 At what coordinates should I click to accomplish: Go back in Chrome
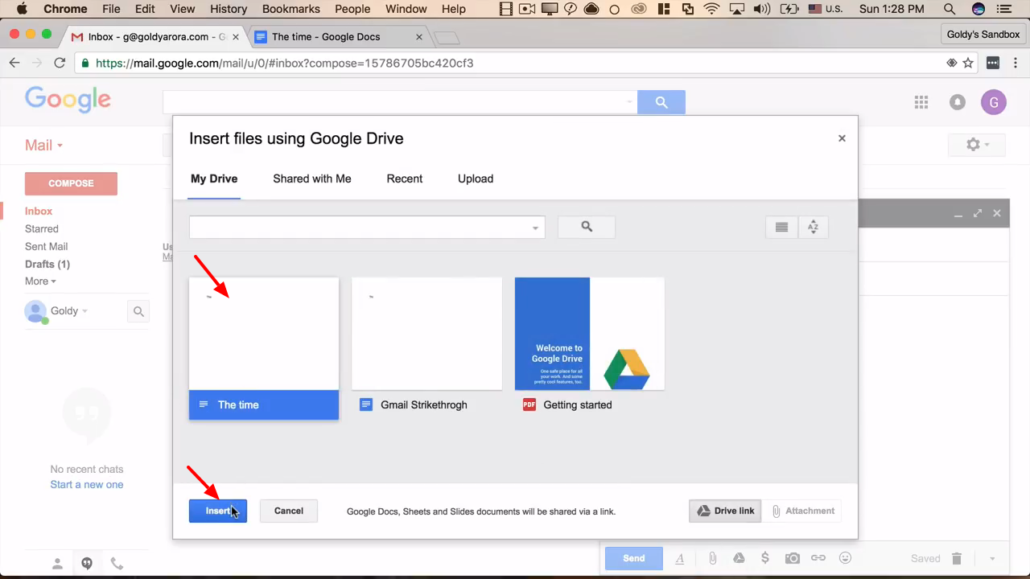[x=14, y=63]
